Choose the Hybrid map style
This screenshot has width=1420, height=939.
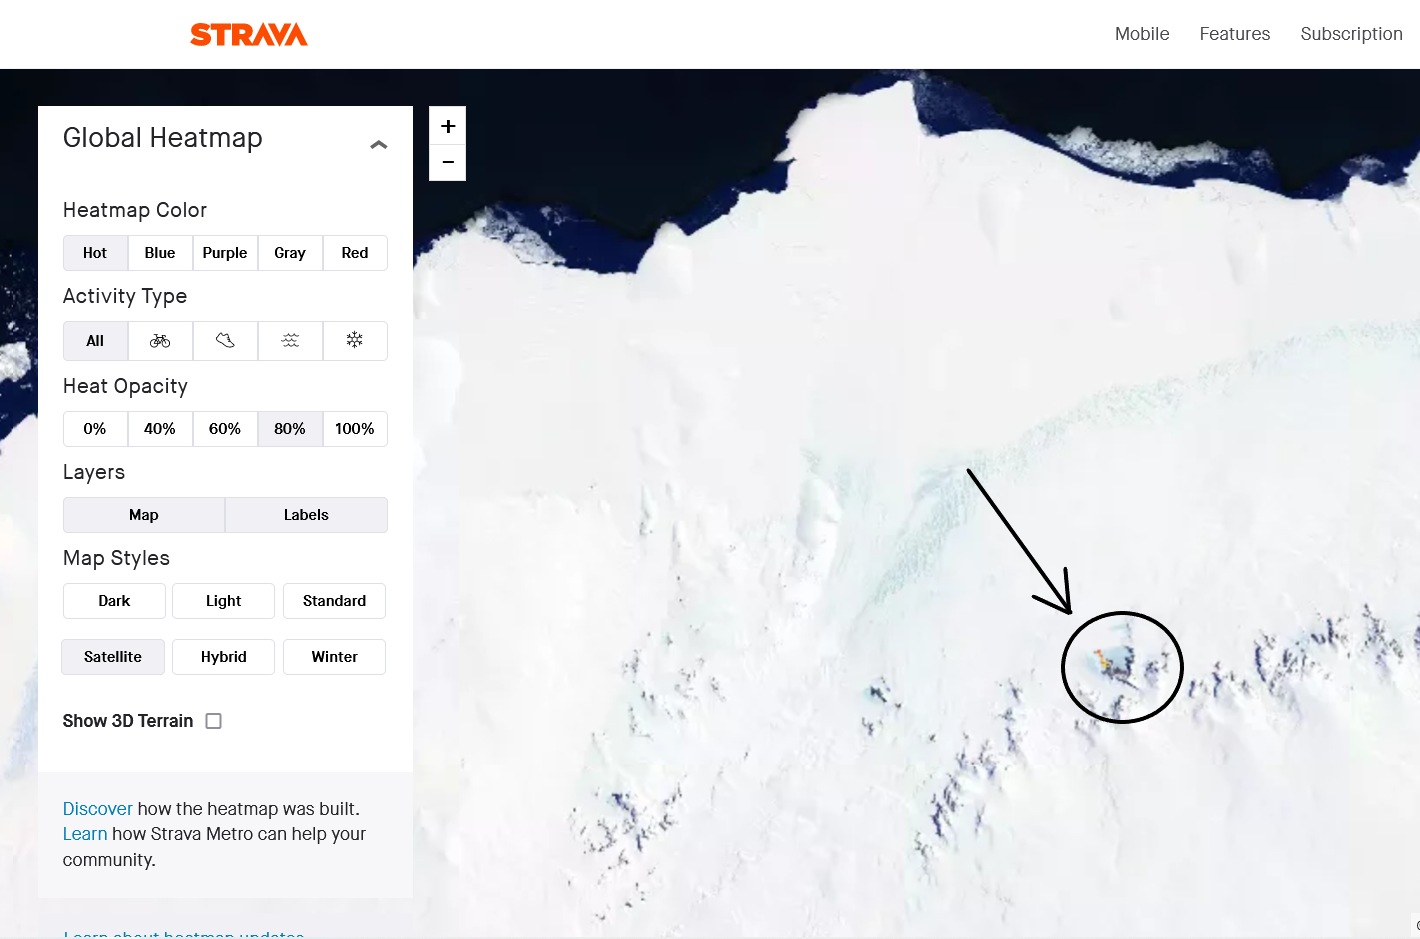223,657
